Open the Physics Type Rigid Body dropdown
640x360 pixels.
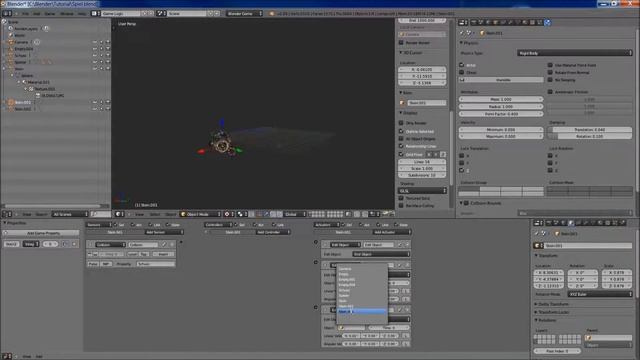coord(575,53)
